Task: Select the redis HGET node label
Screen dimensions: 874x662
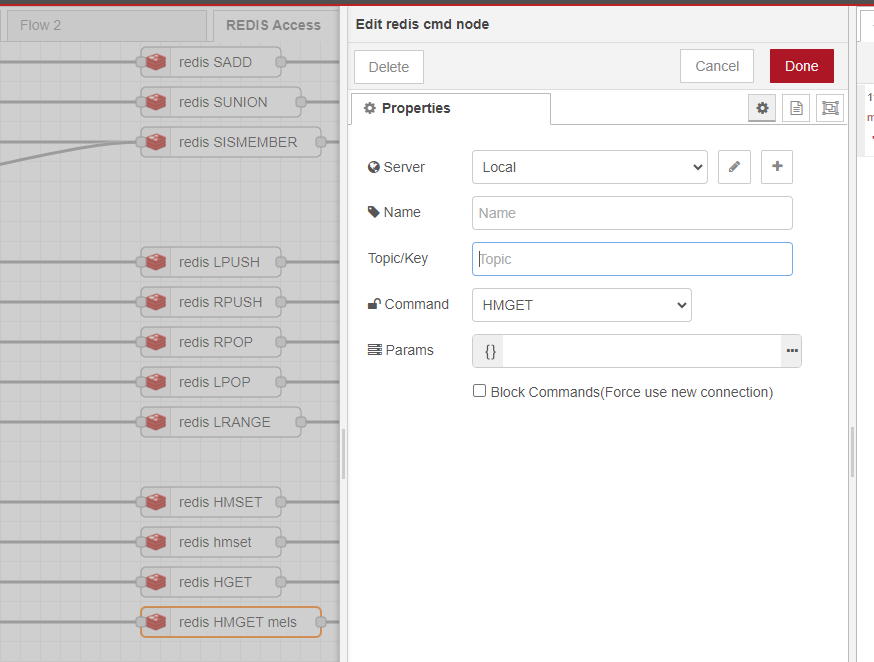Action: click(x=215, y=582)
